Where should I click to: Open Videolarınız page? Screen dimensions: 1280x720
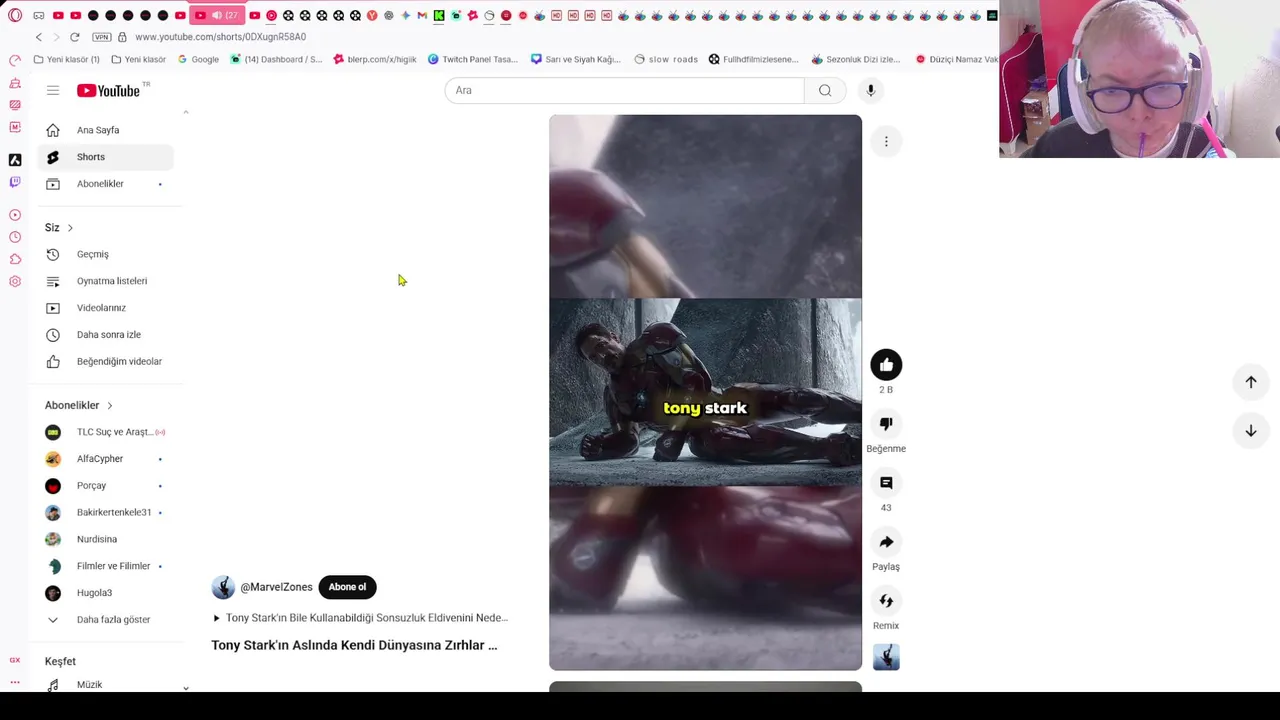pos(105,308)
